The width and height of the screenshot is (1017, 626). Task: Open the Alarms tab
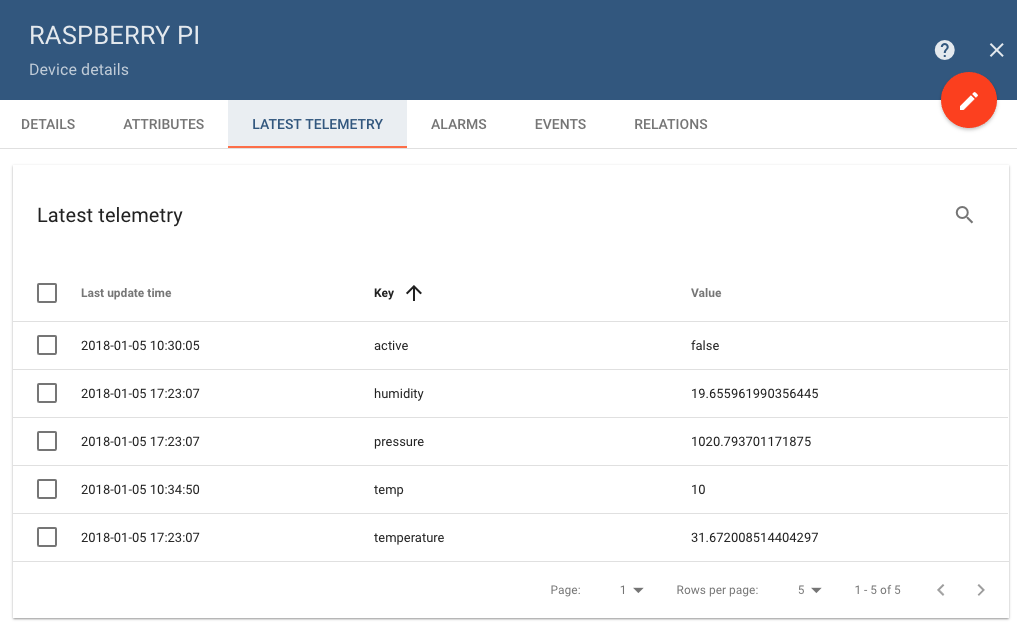coord(458,124)
